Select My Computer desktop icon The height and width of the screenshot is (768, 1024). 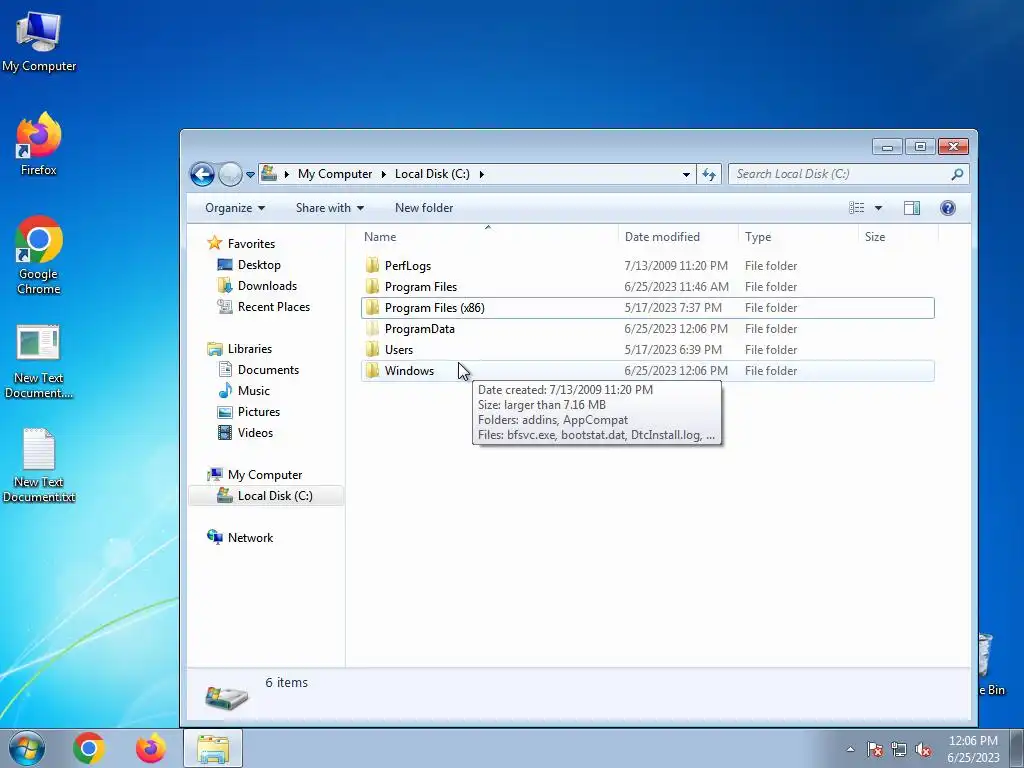point(39,41)
